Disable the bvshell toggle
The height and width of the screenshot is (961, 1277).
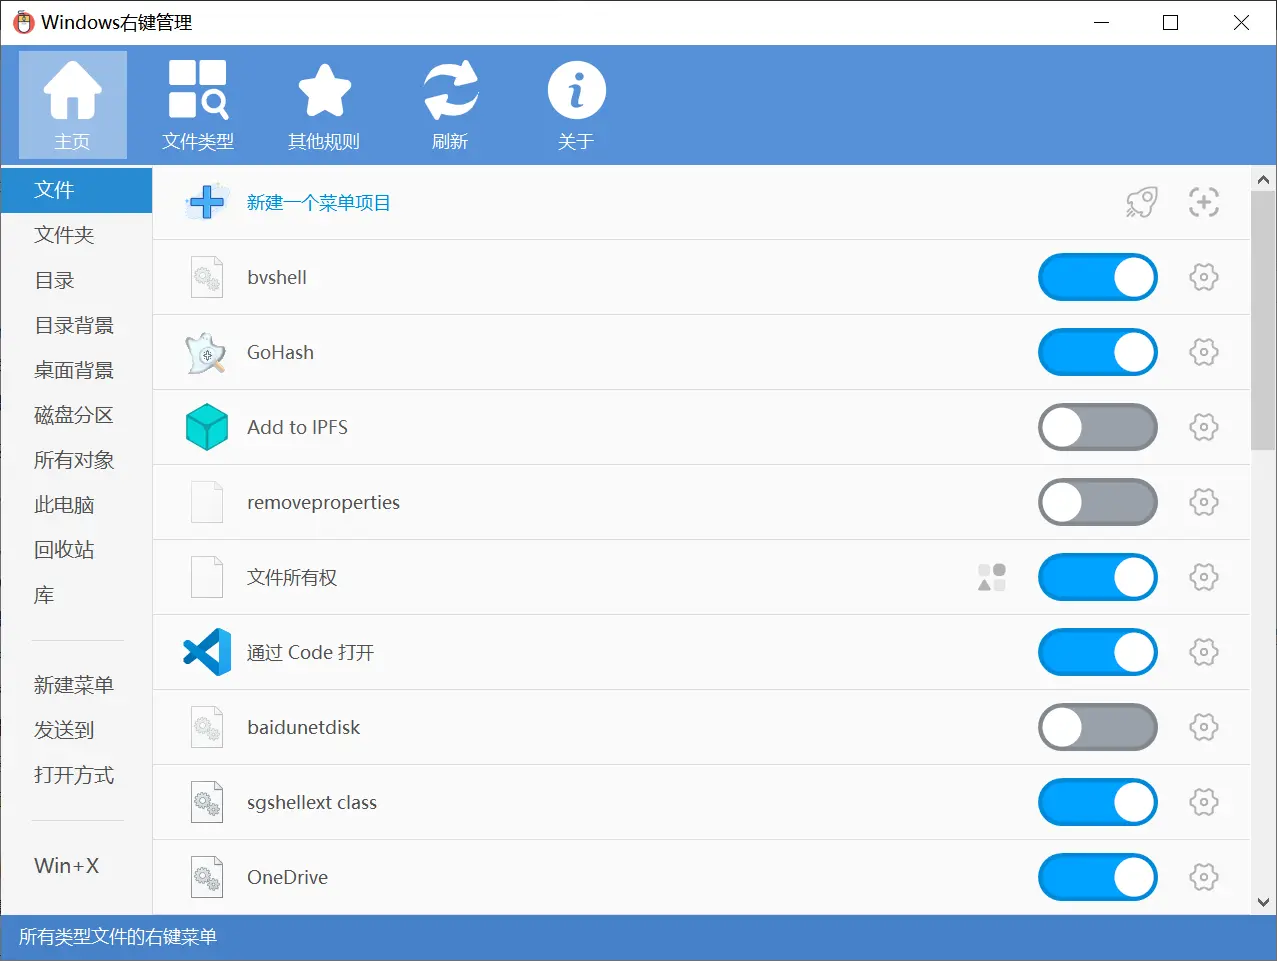point(1098,277)
